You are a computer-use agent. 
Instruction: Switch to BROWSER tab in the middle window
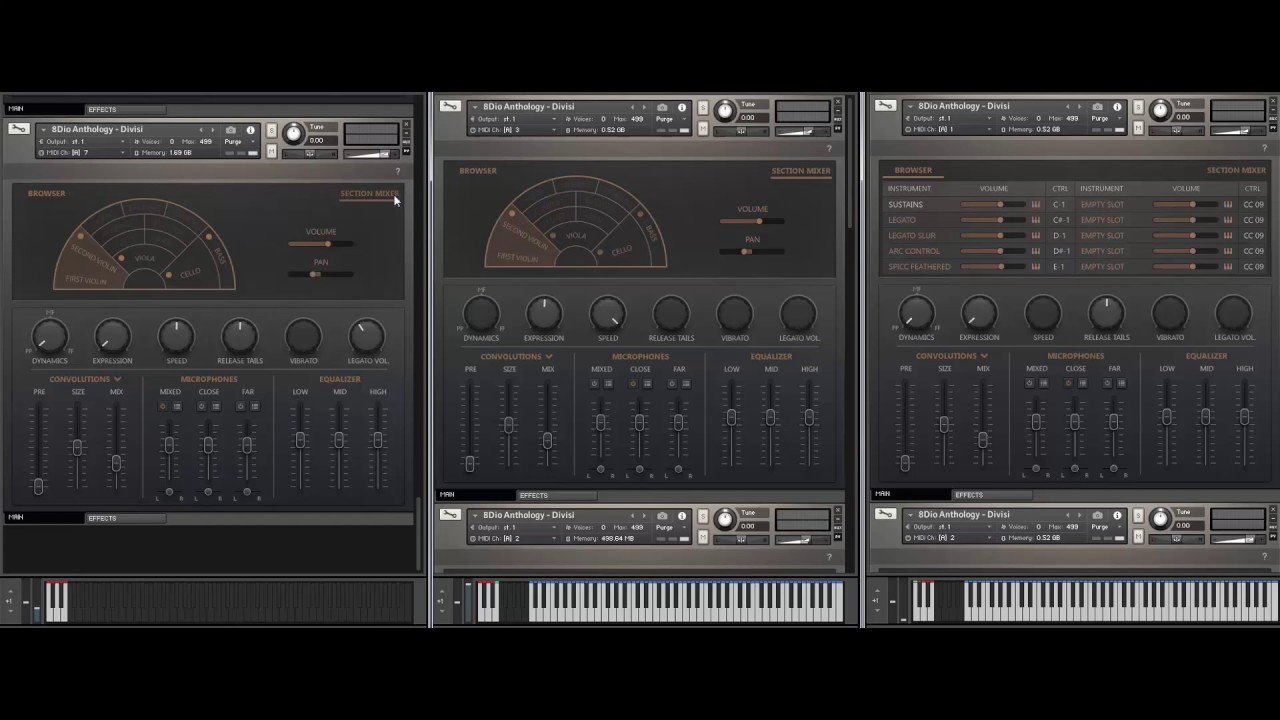[478, 170]
